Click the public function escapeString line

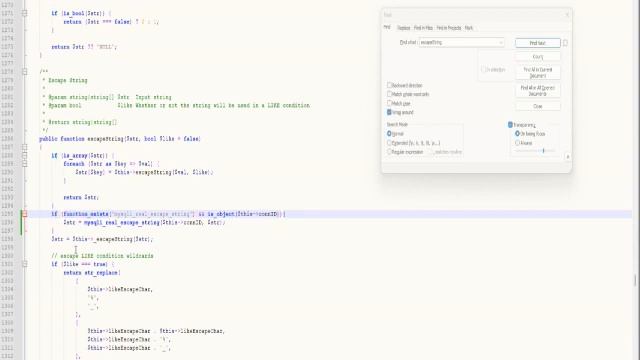click(x=120, y=139)
